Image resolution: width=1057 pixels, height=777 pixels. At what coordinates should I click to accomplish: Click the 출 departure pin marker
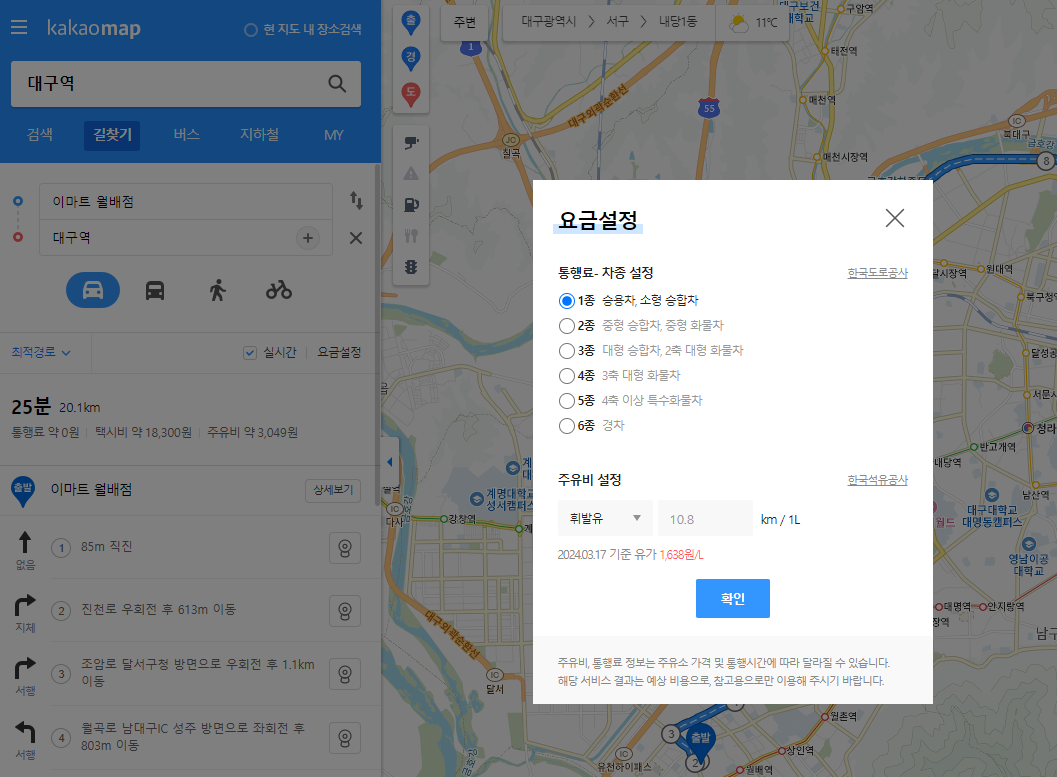tap(411, 22)
